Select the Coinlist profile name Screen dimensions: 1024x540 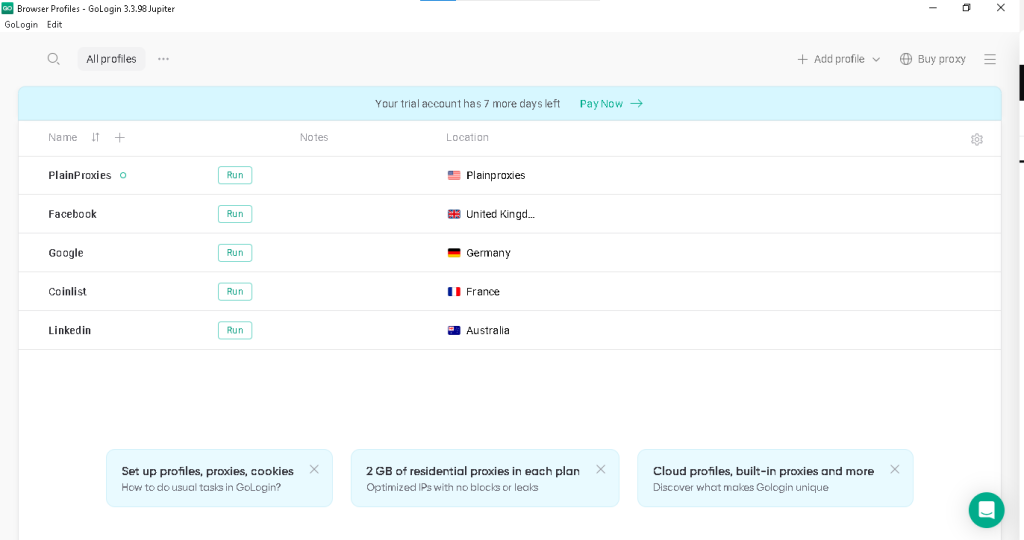[67, 291]
